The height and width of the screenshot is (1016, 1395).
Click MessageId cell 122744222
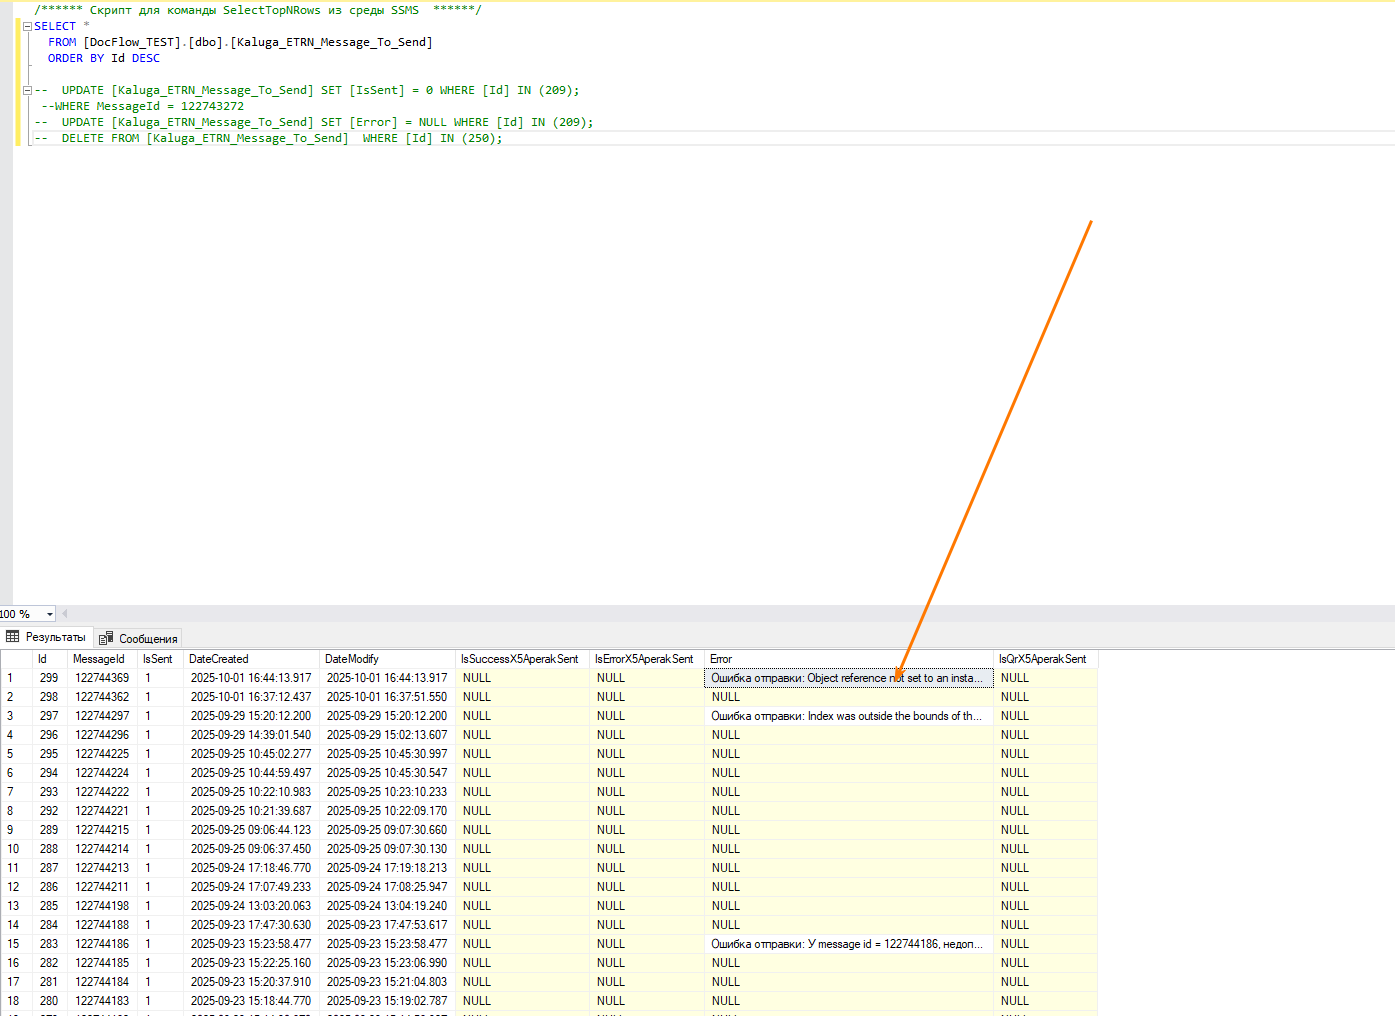[x=103, y=792]
